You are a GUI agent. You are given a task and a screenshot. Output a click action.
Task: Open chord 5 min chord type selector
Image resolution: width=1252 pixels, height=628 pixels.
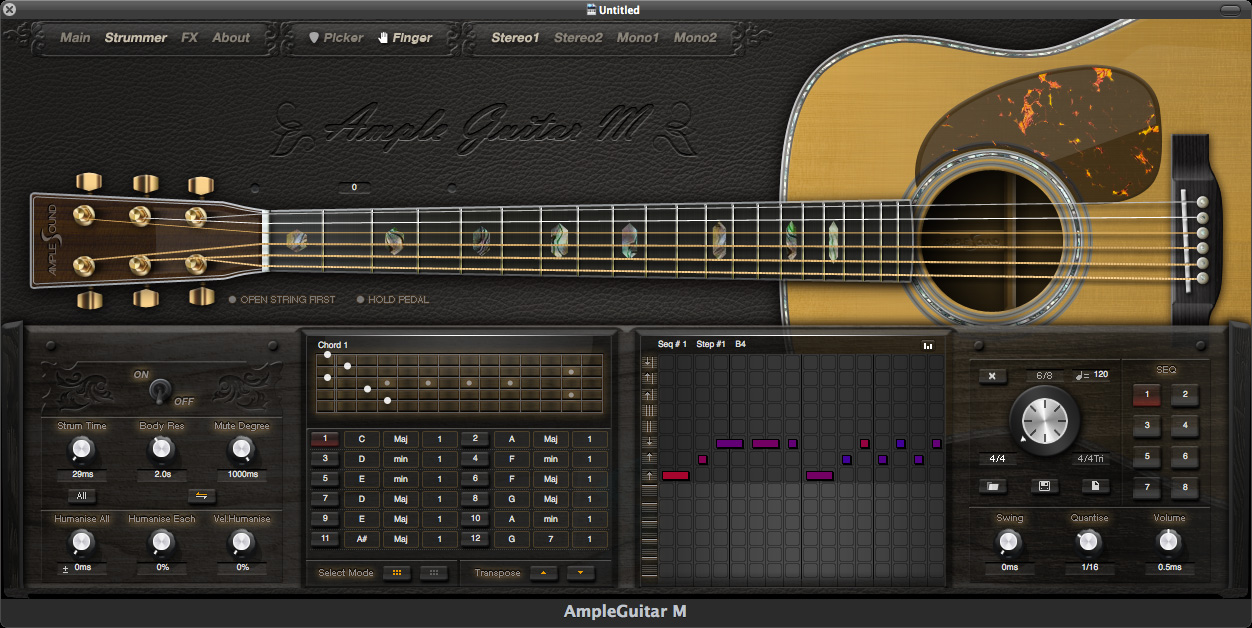[400, 479]
